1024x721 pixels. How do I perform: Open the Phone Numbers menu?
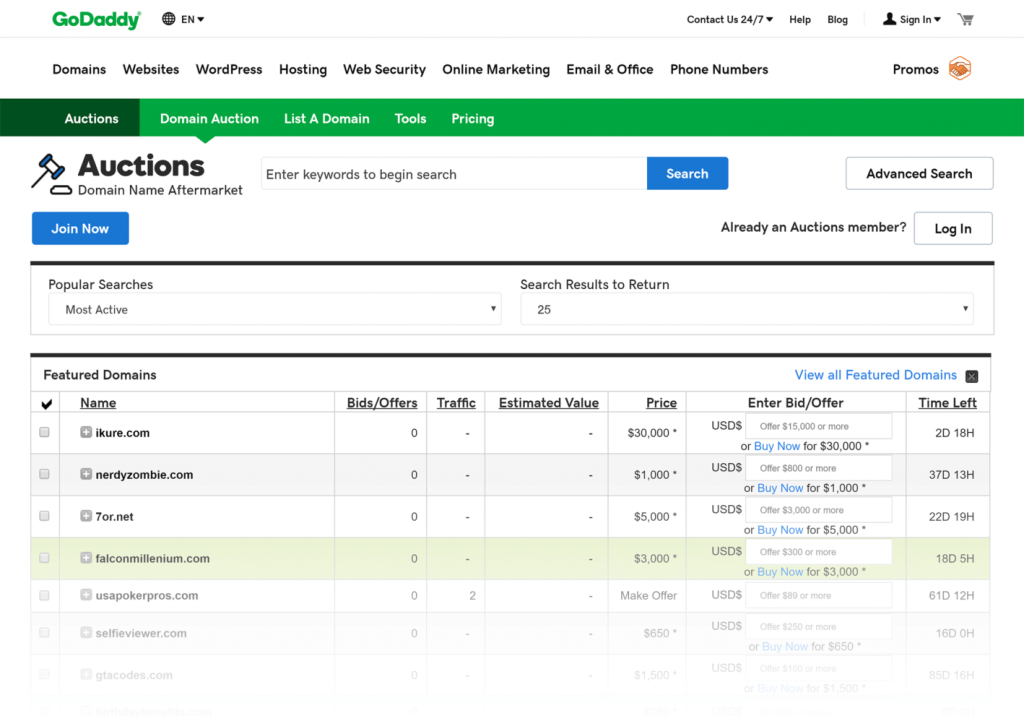[x=719, y=69]
